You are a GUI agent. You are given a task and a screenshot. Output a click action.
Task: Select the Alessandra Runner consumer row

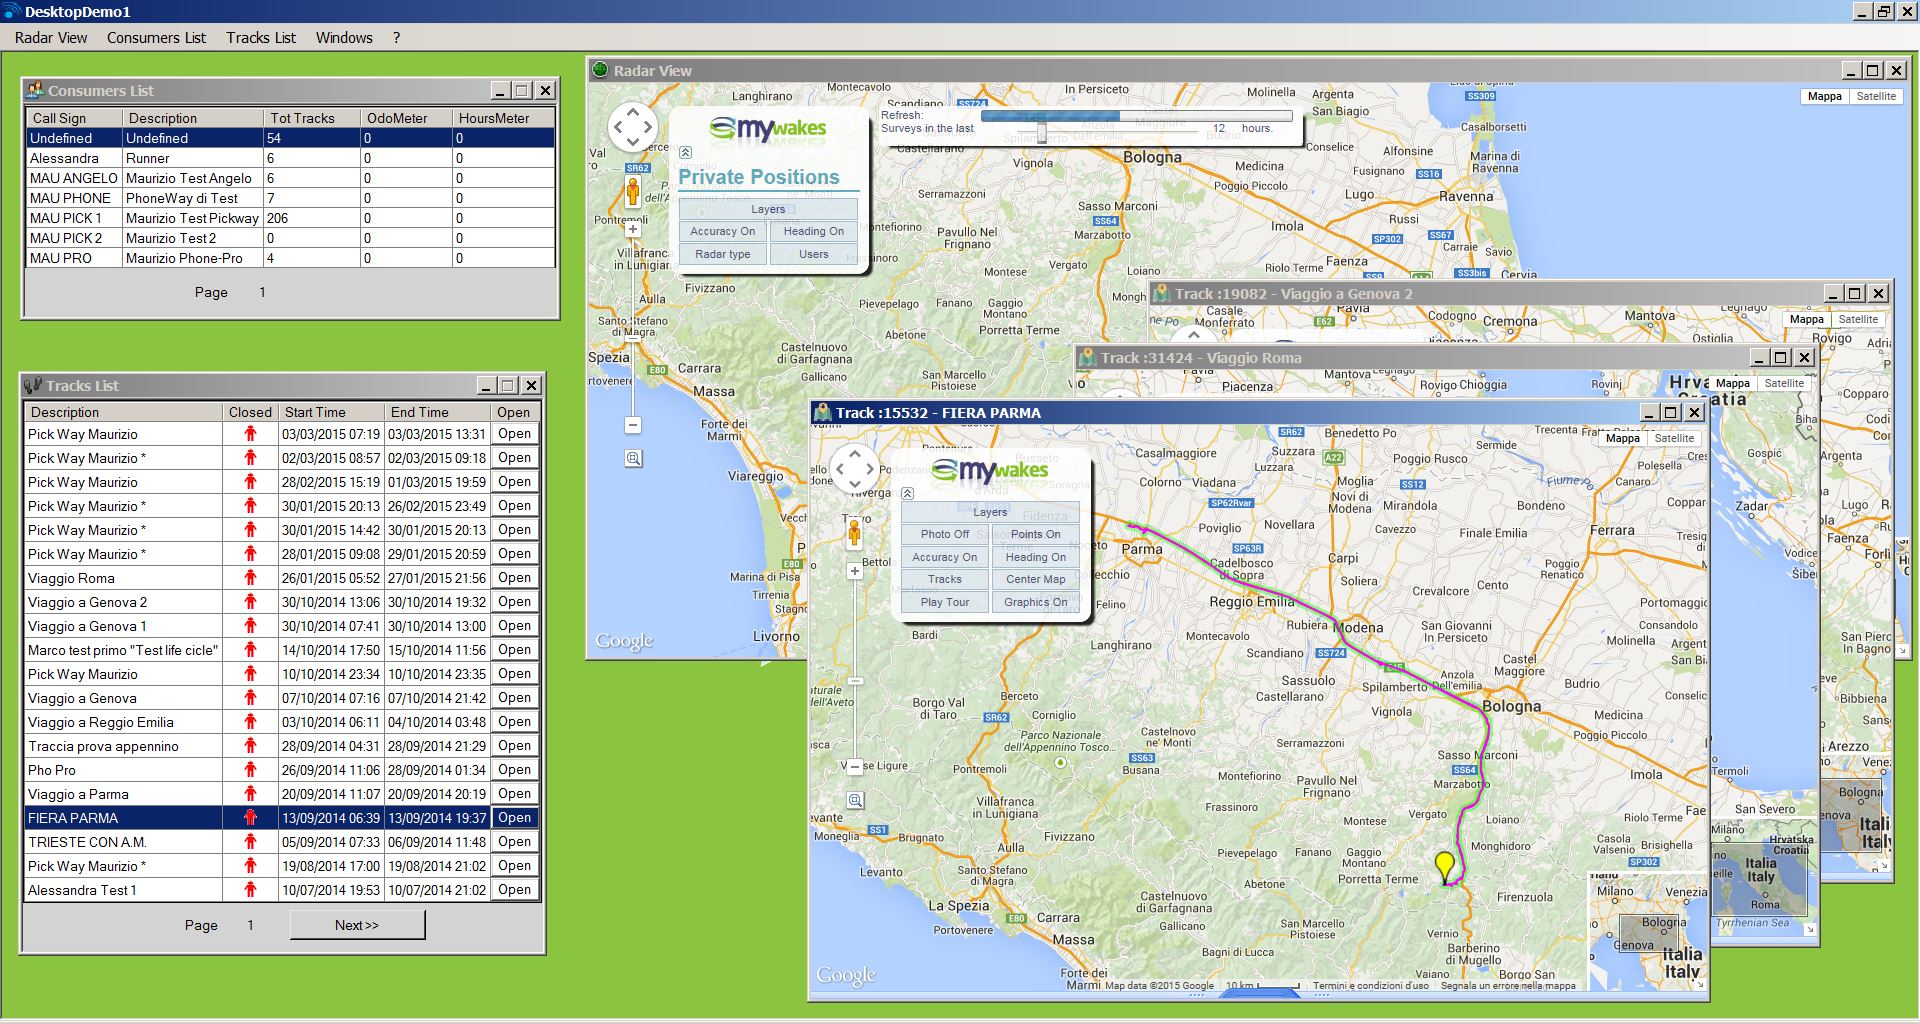click(x=290, y=158)
